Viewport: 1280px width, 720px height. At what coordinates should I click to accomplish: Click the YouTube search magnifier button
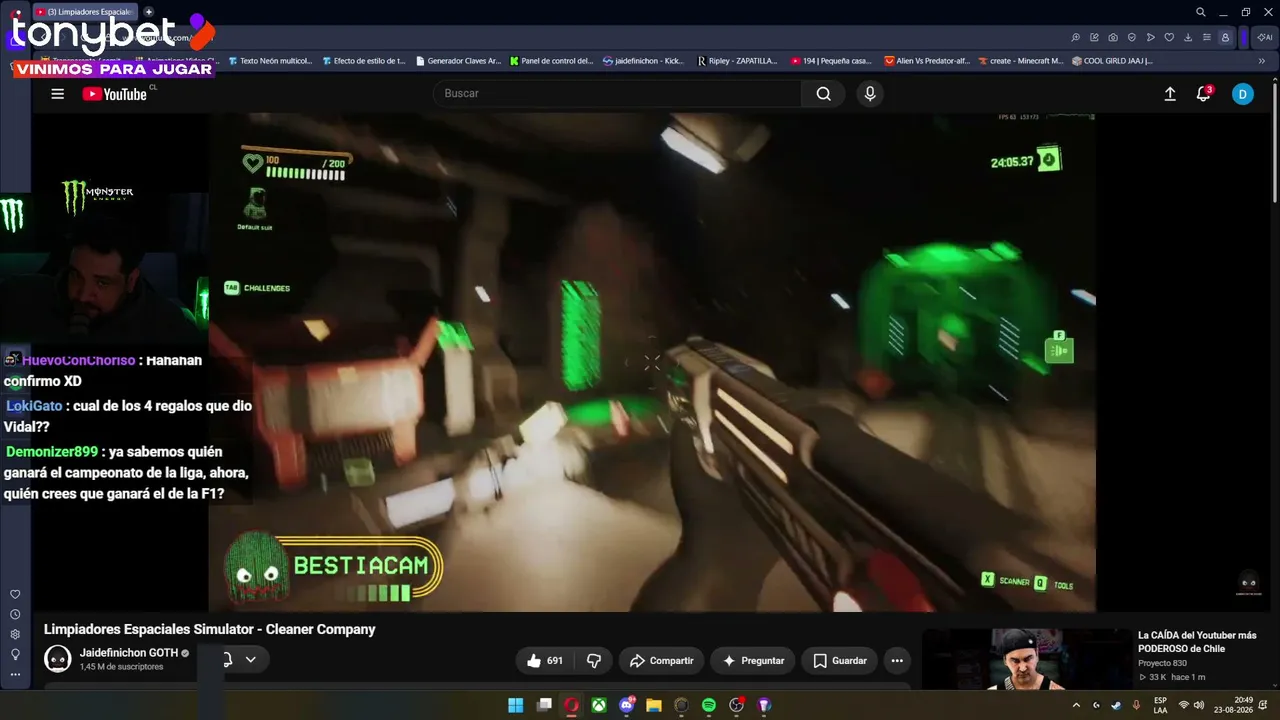coord(823,94)
